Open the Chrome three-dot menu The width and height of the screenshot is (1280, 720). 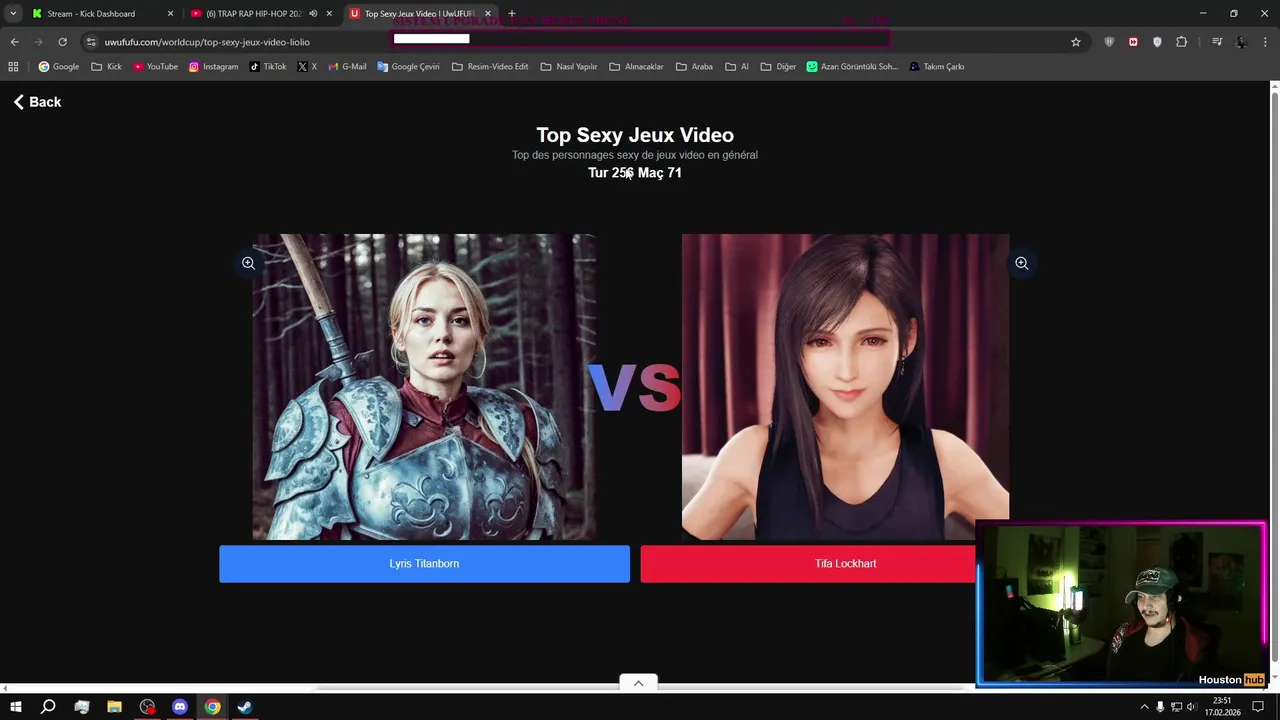1266,42
